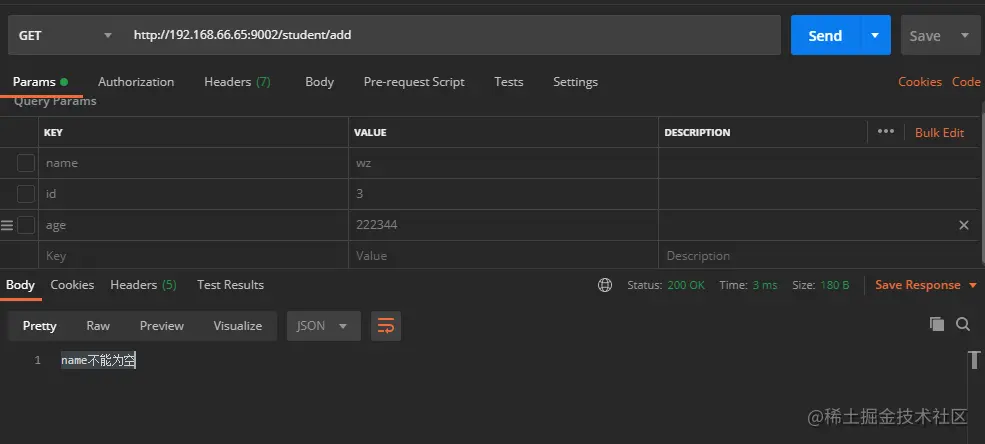
Task: Select the response Body tab
Action: pyautogui.click(x=20, y=285)
